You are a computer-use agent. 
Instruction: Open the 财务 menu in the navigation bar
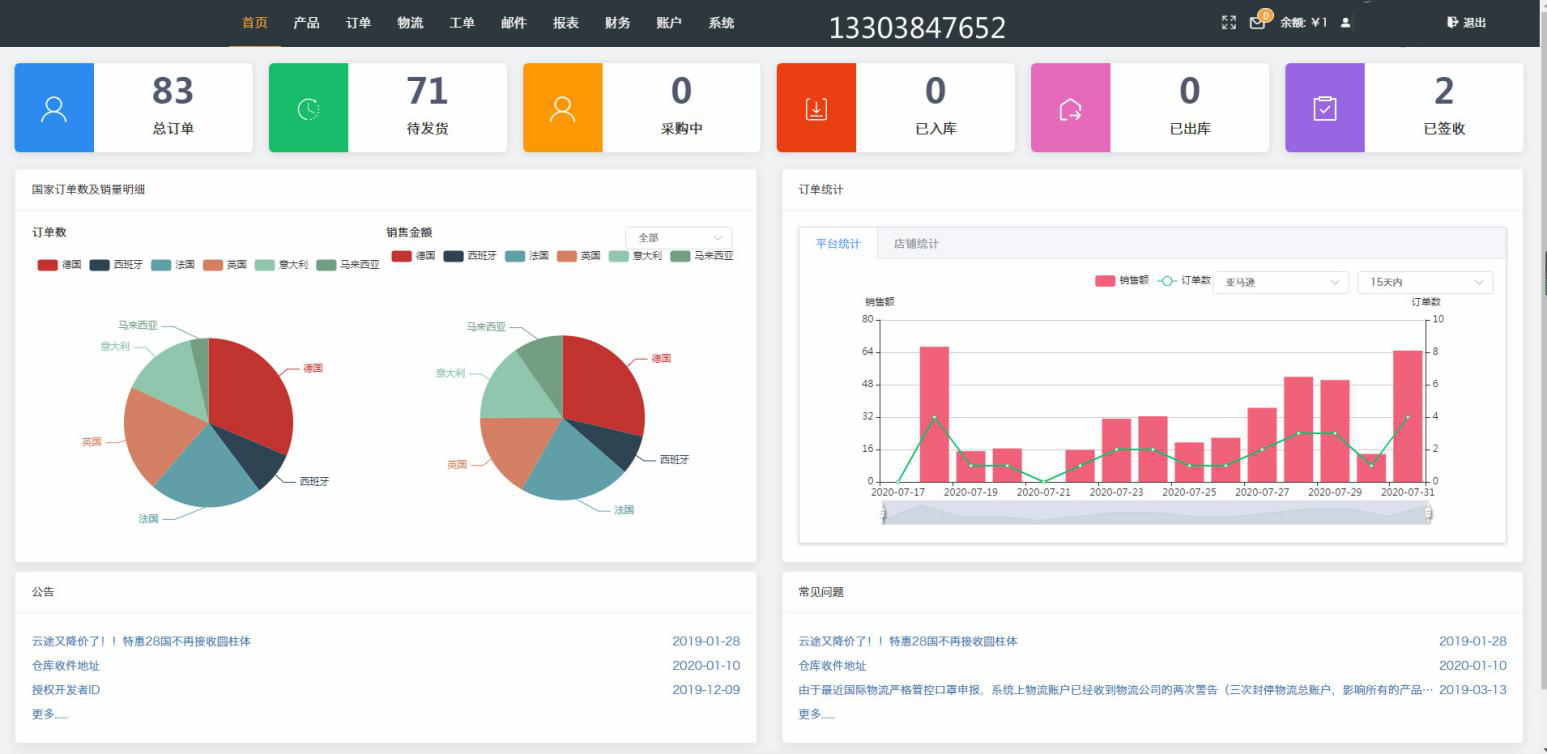[617, 22]
